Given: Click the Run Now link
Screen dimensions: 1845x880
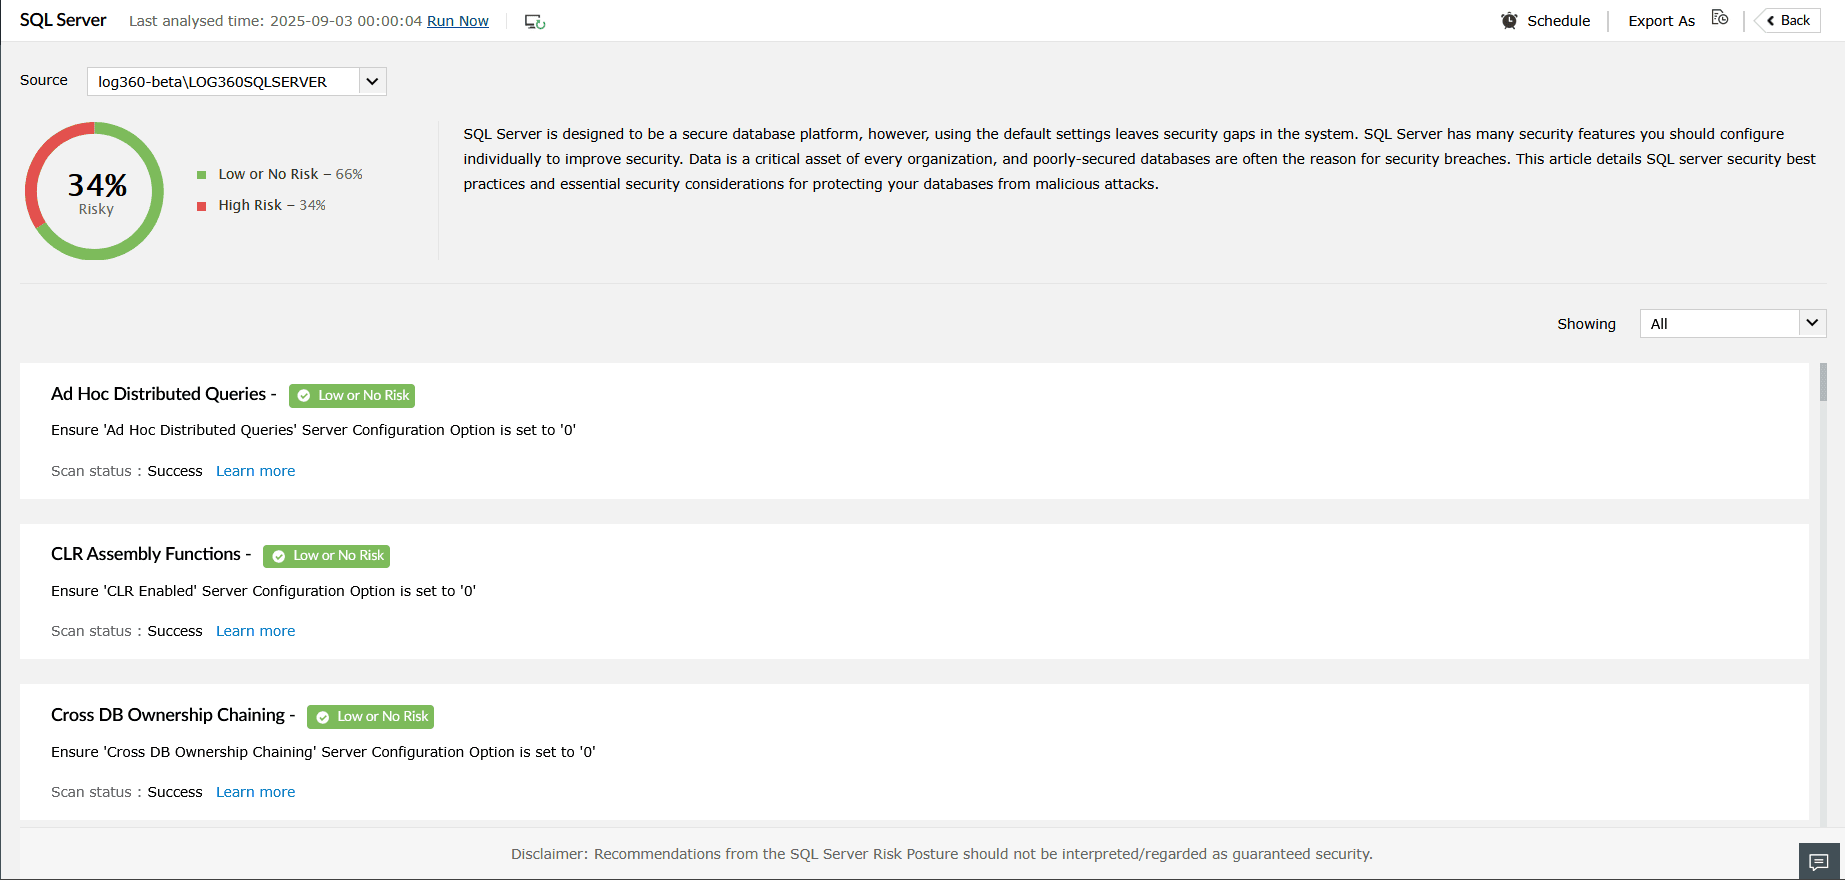Looking at the screenshot, I should pos(458,21).
